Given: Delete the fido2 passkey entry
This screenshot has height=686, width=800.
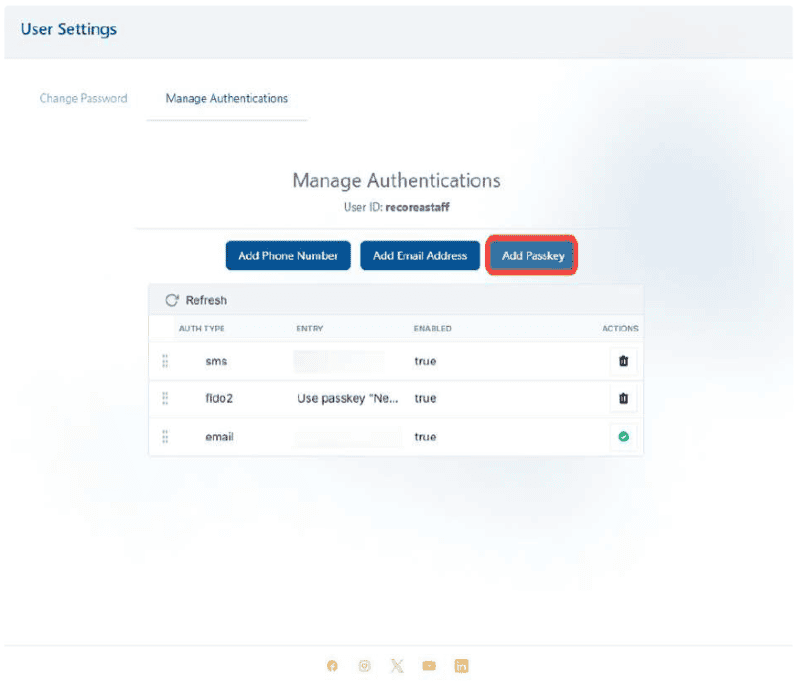Looking at the screenshot, I should [623, 398].
